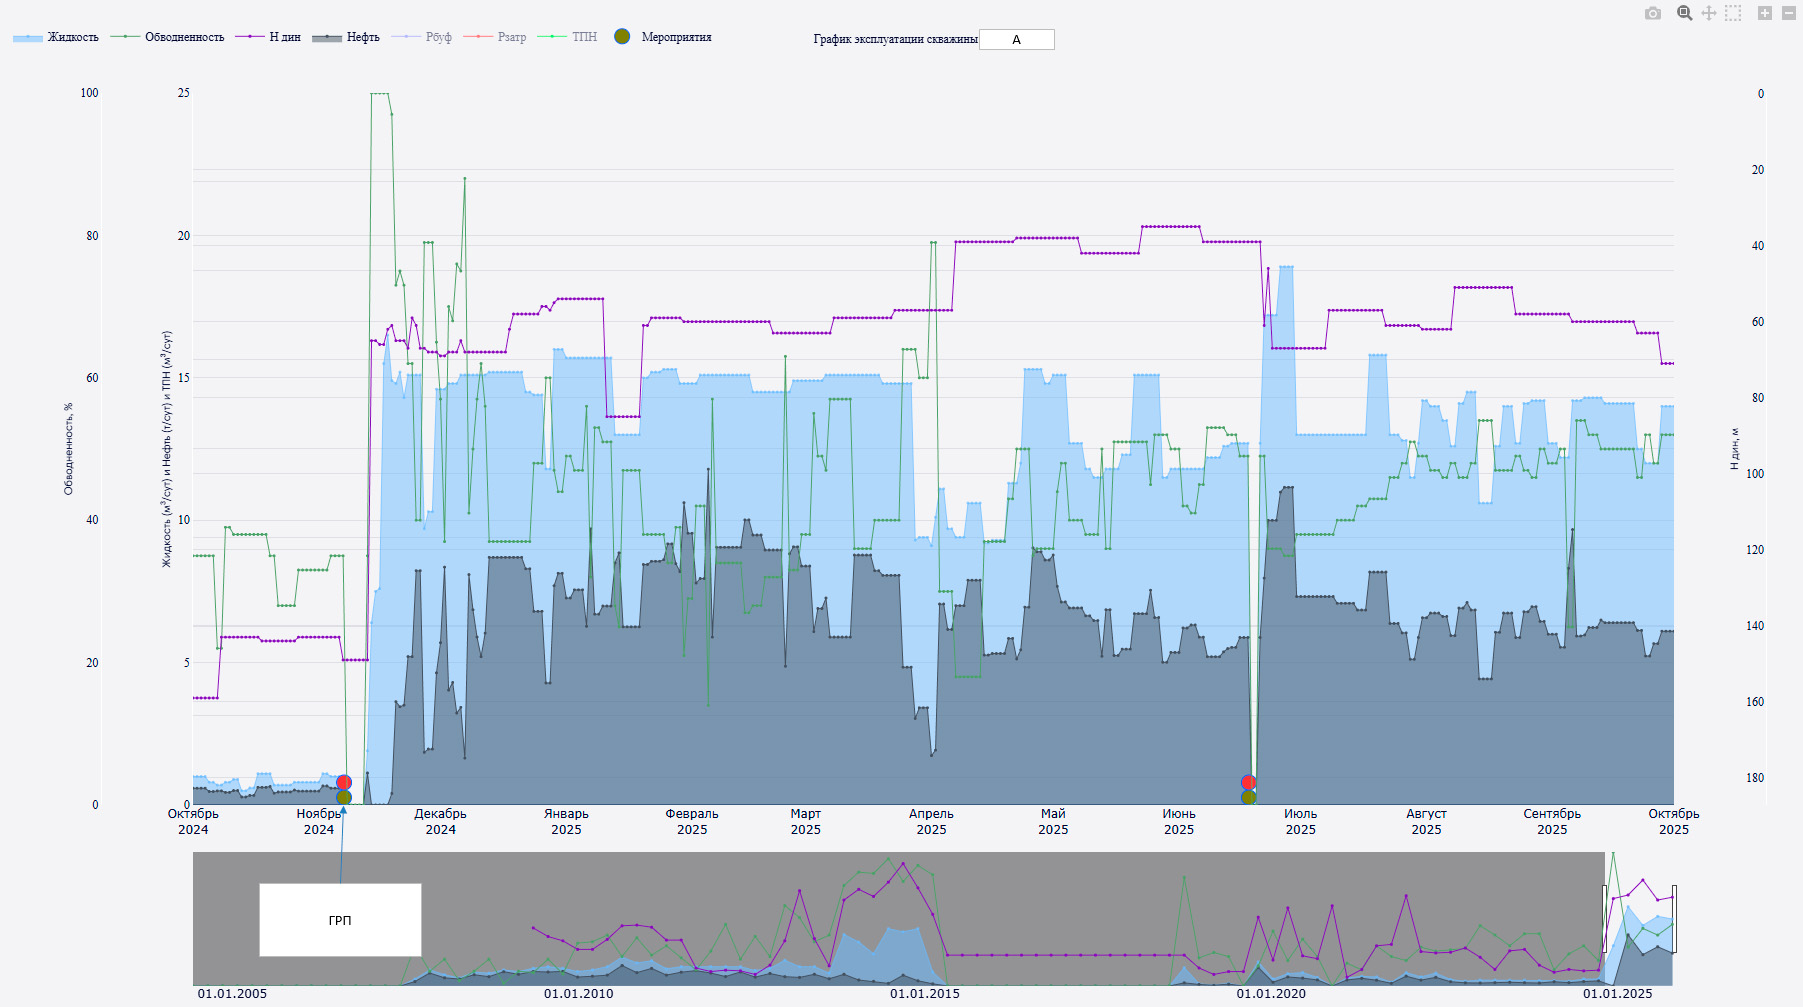Click the ГРП annotation box
1803x1007 pixels.
(340, 920)
